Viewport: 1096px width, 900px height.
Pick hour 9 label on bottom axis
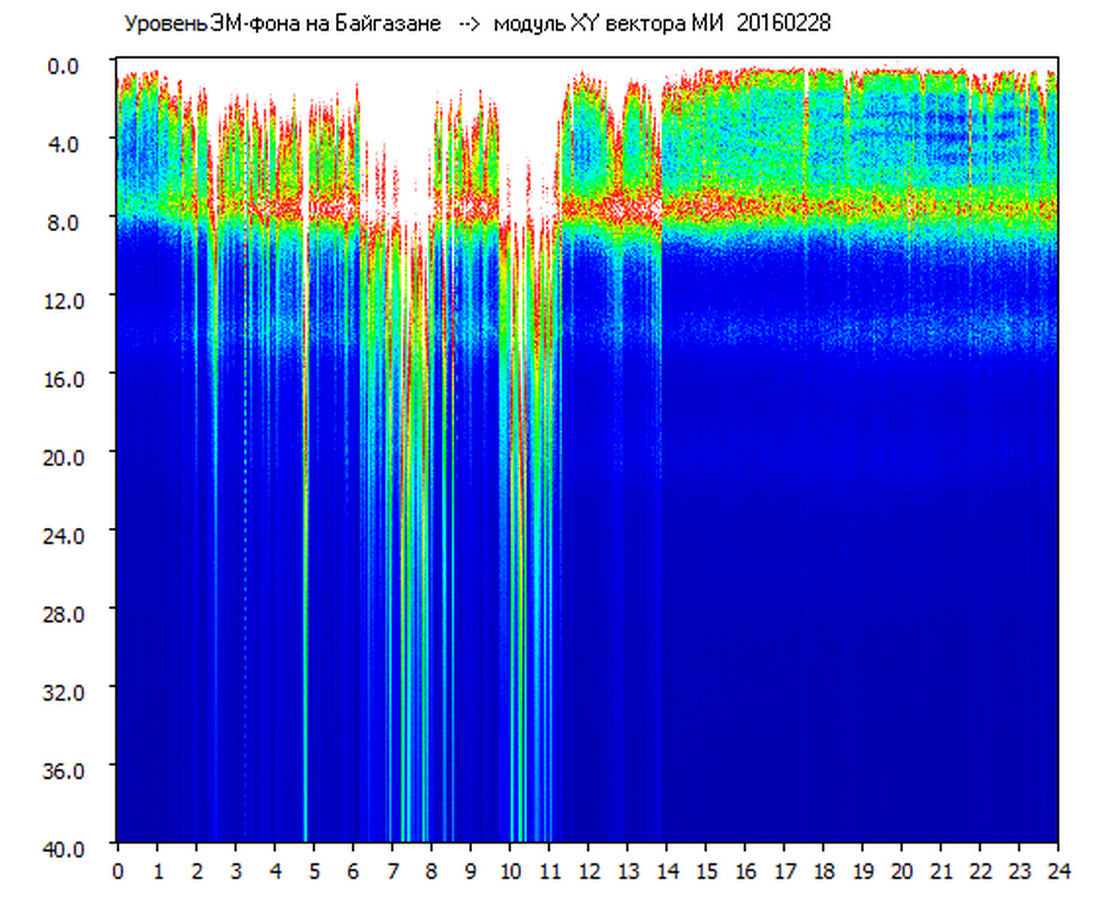470,870
